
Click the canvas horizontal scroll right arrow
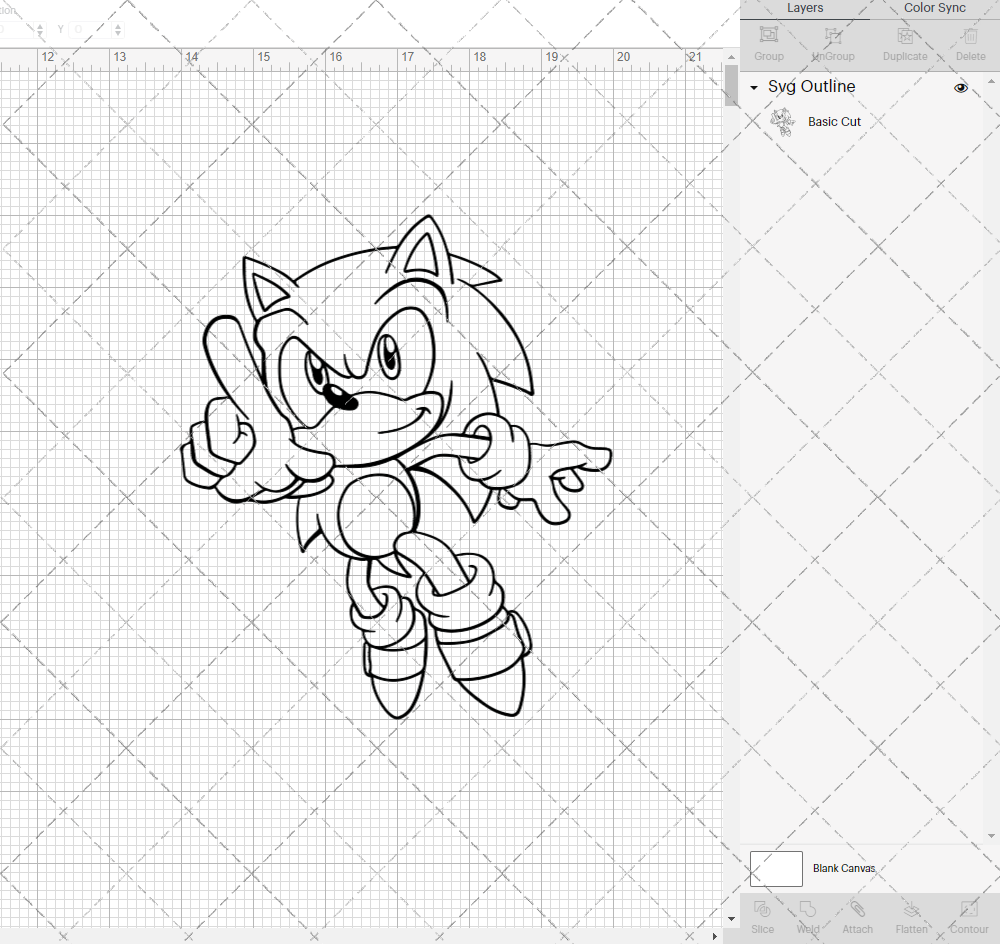coord(714,936)
